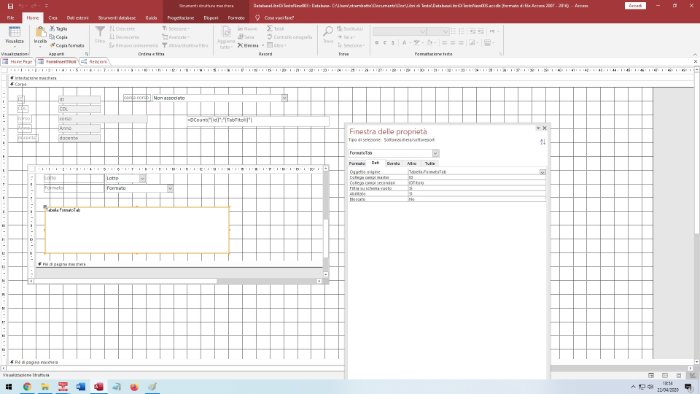
Task: Select the Taglia scissors icon
Action: 52,29
